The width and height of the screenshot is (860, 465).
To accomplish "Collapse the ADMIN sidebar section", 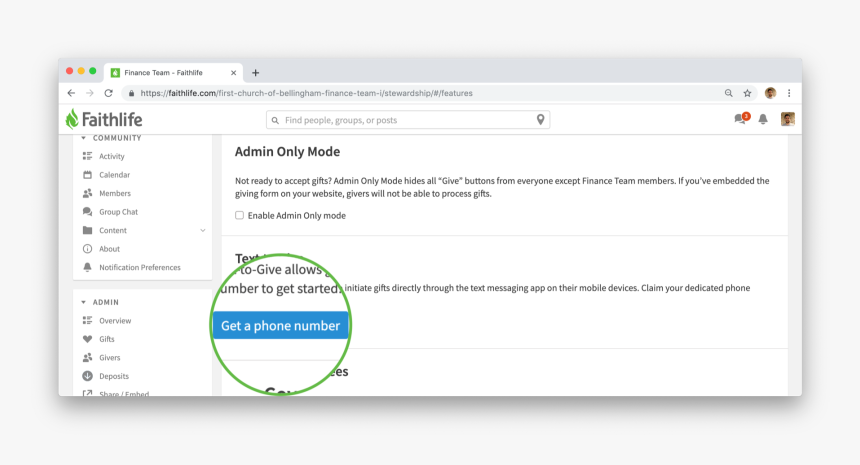I will 84,302.
